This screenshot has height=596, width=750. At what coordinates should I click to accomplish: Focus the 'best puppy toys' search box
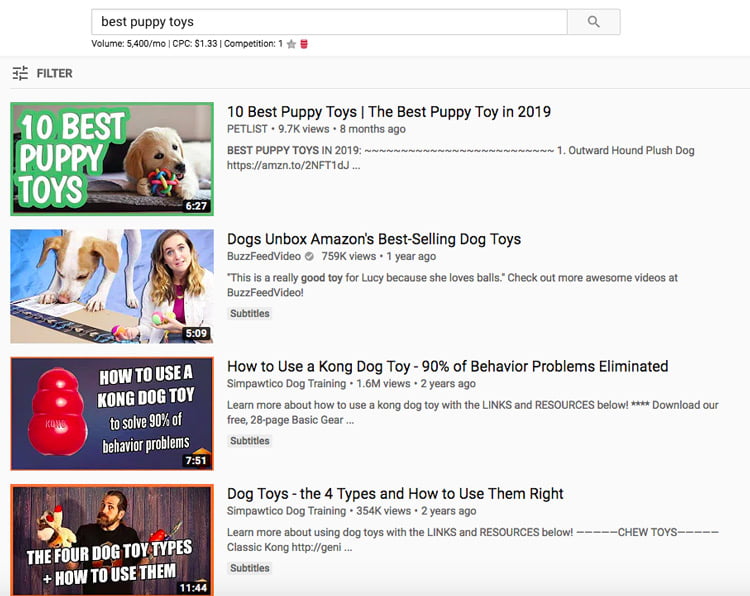pos(329,22)
